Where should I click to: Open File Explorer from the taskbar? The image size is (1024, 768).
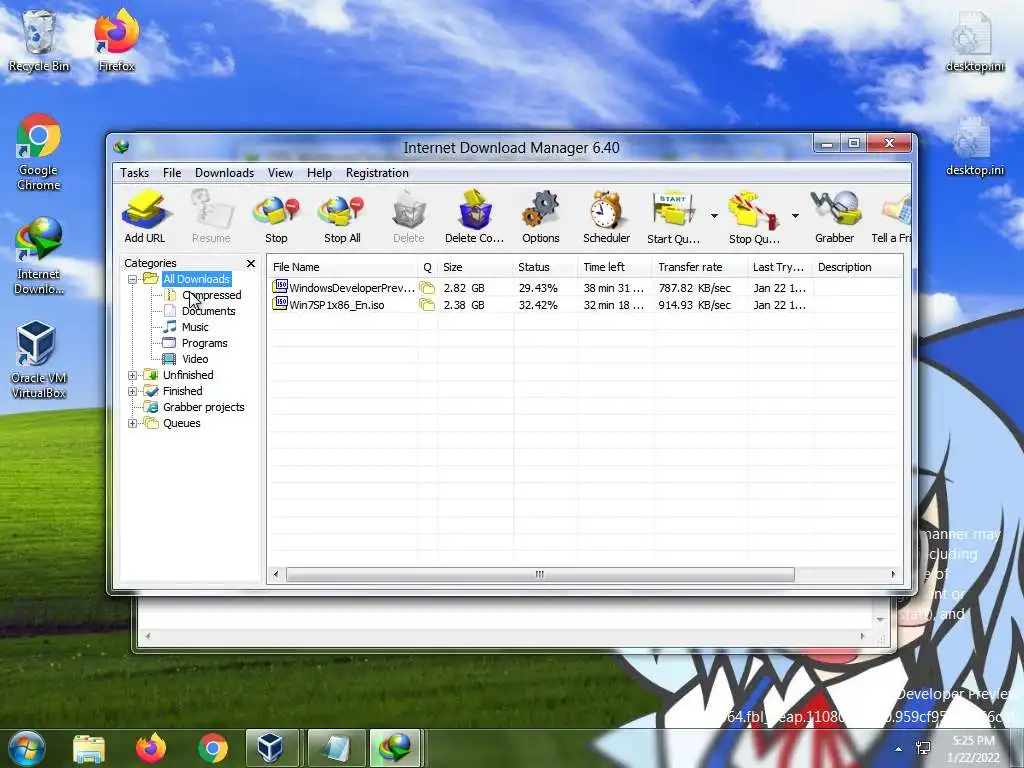pyautogui.click(x=89, y=748)
